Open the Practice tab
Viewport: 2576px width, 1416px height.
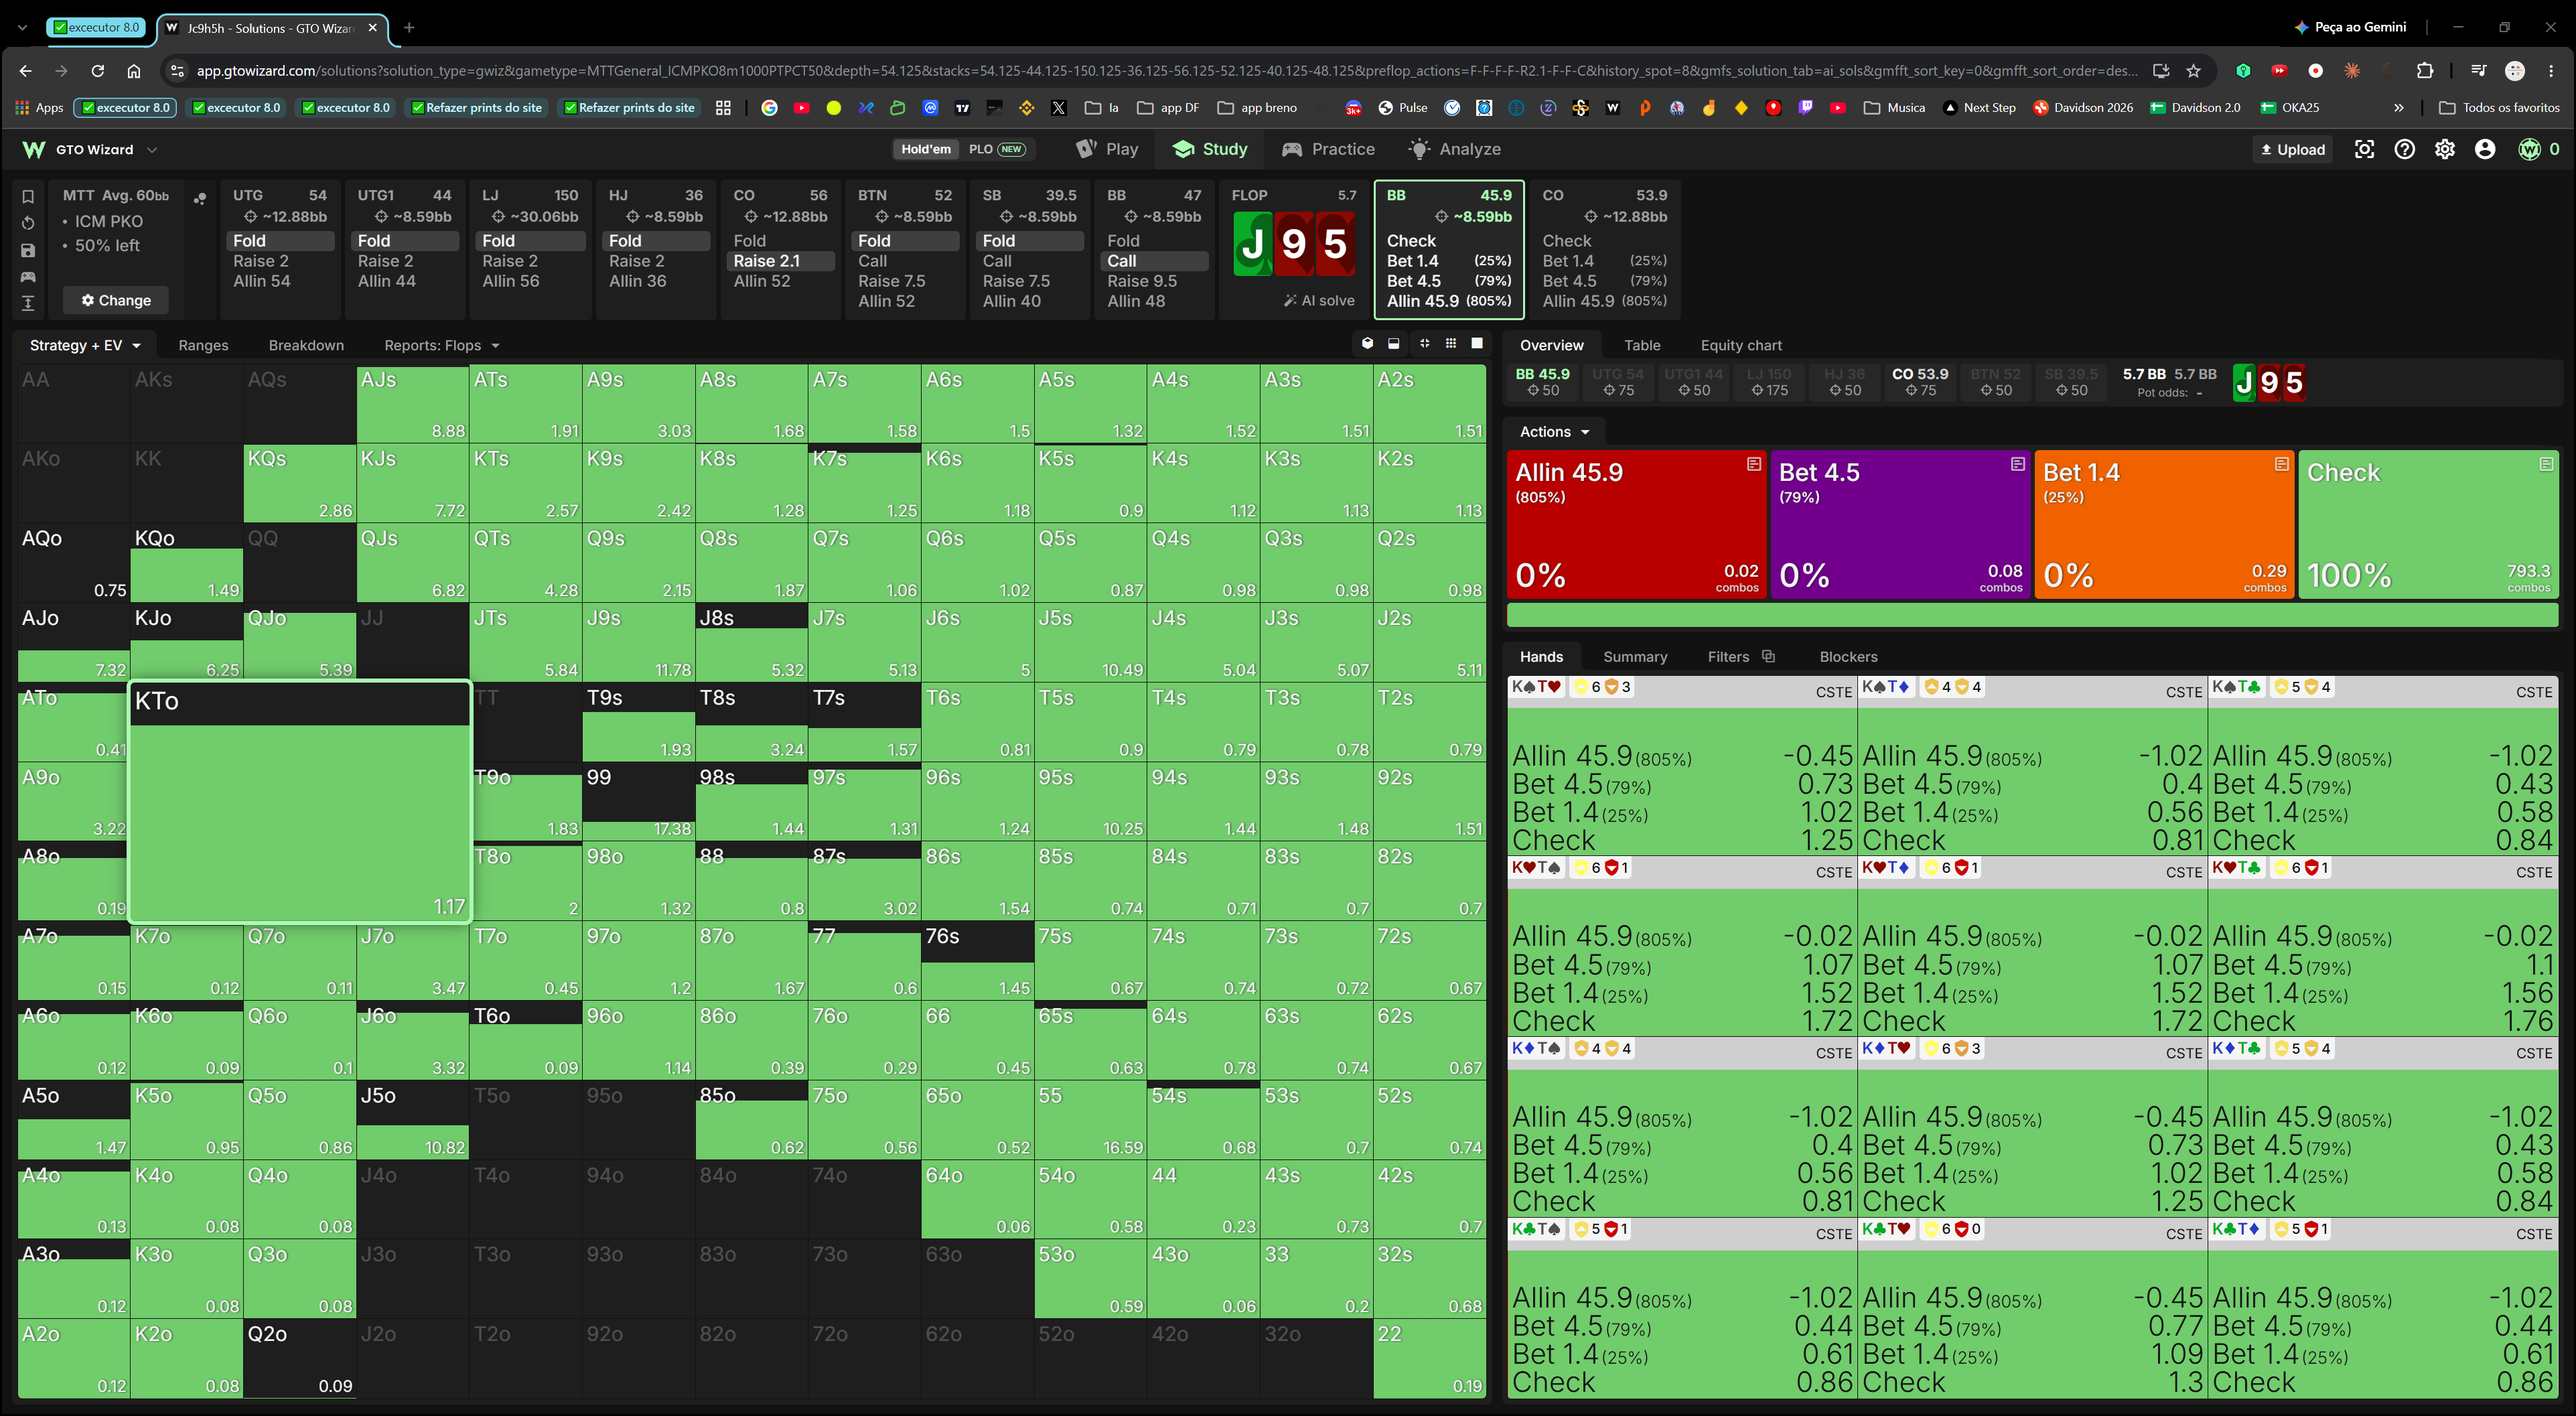click(1328, 149)
